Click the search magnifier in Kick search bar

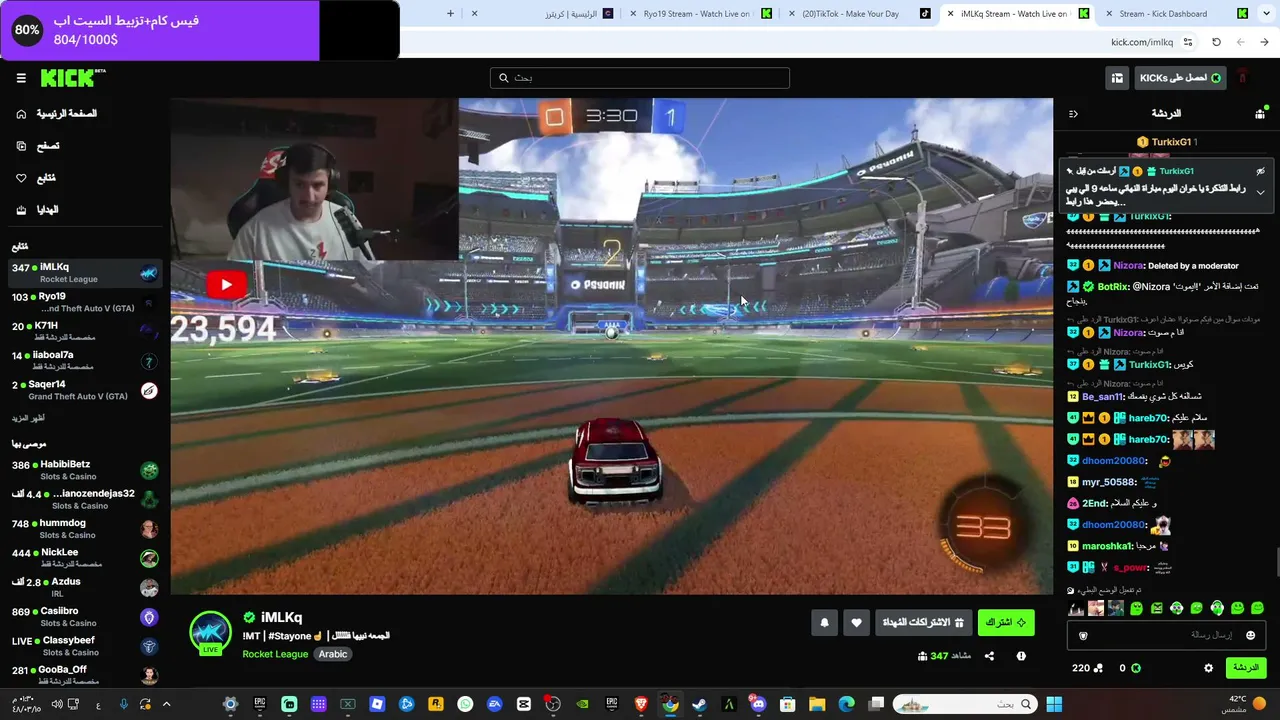click(x=502, y=78)
